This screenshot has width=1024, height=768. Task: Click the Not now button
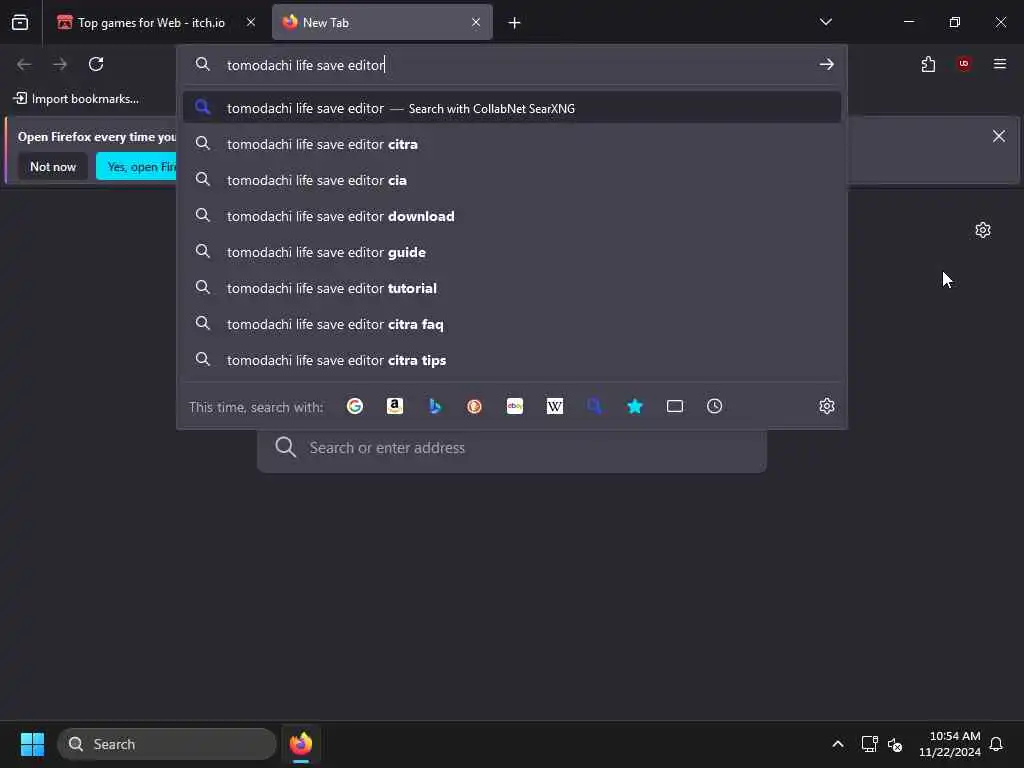53,167
